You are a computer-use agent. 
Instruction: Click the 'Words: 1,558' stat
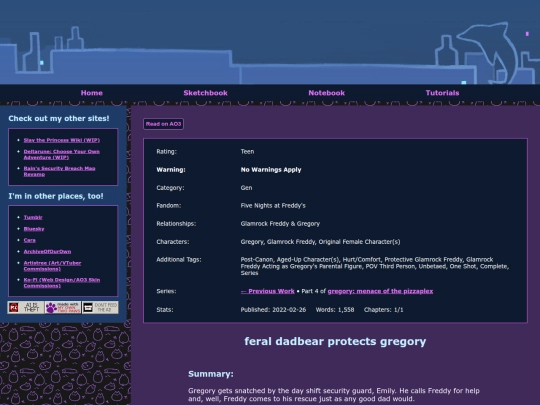[x=335, y=310]
